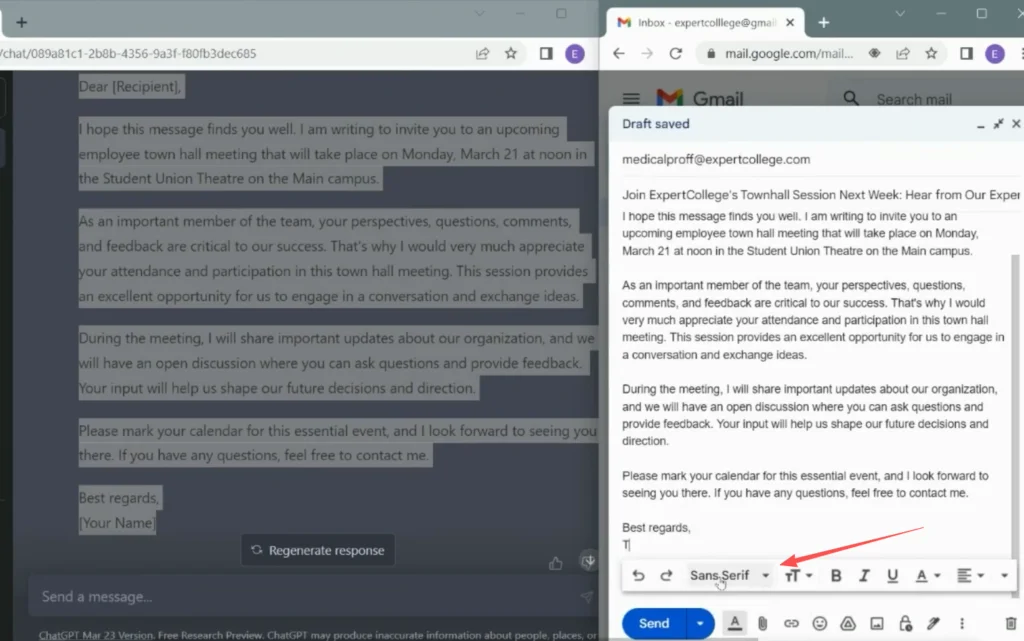Viewport: 1024px width, 641px height.
Task: Click the compose body scrollbar
Action: [1015, 424]
